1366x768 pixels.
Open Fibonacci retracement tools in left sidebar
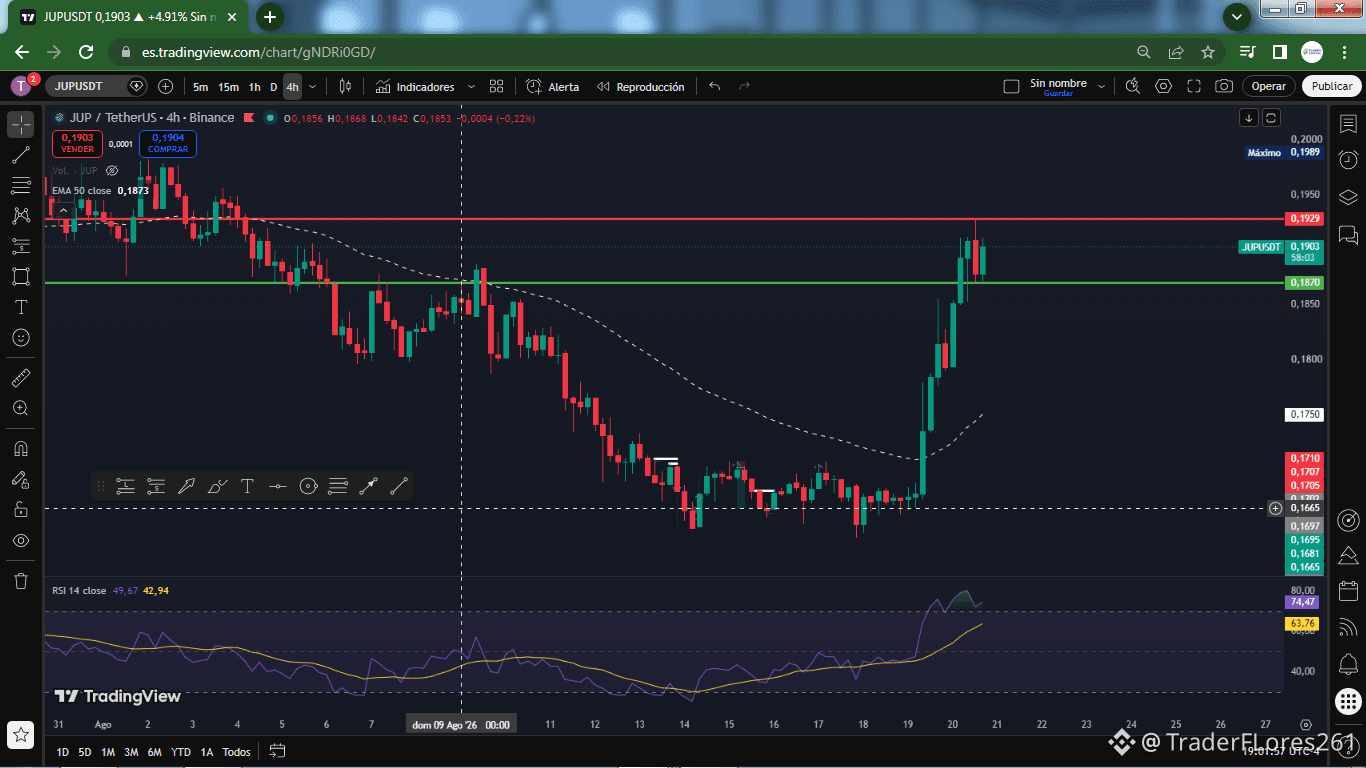pyautogui.click(x=20, y=185)
